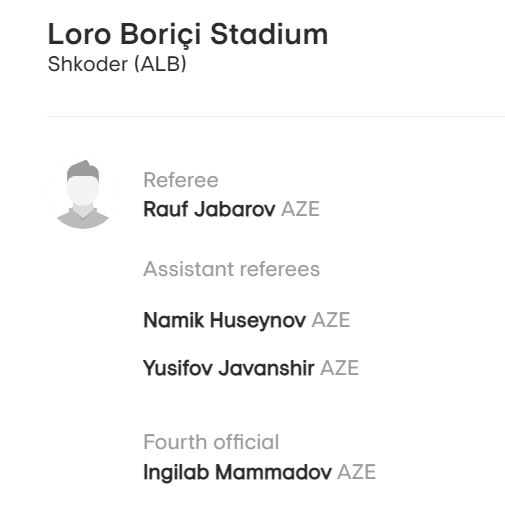
Task: Click the Fourth official label
Action: click(211, 442)
